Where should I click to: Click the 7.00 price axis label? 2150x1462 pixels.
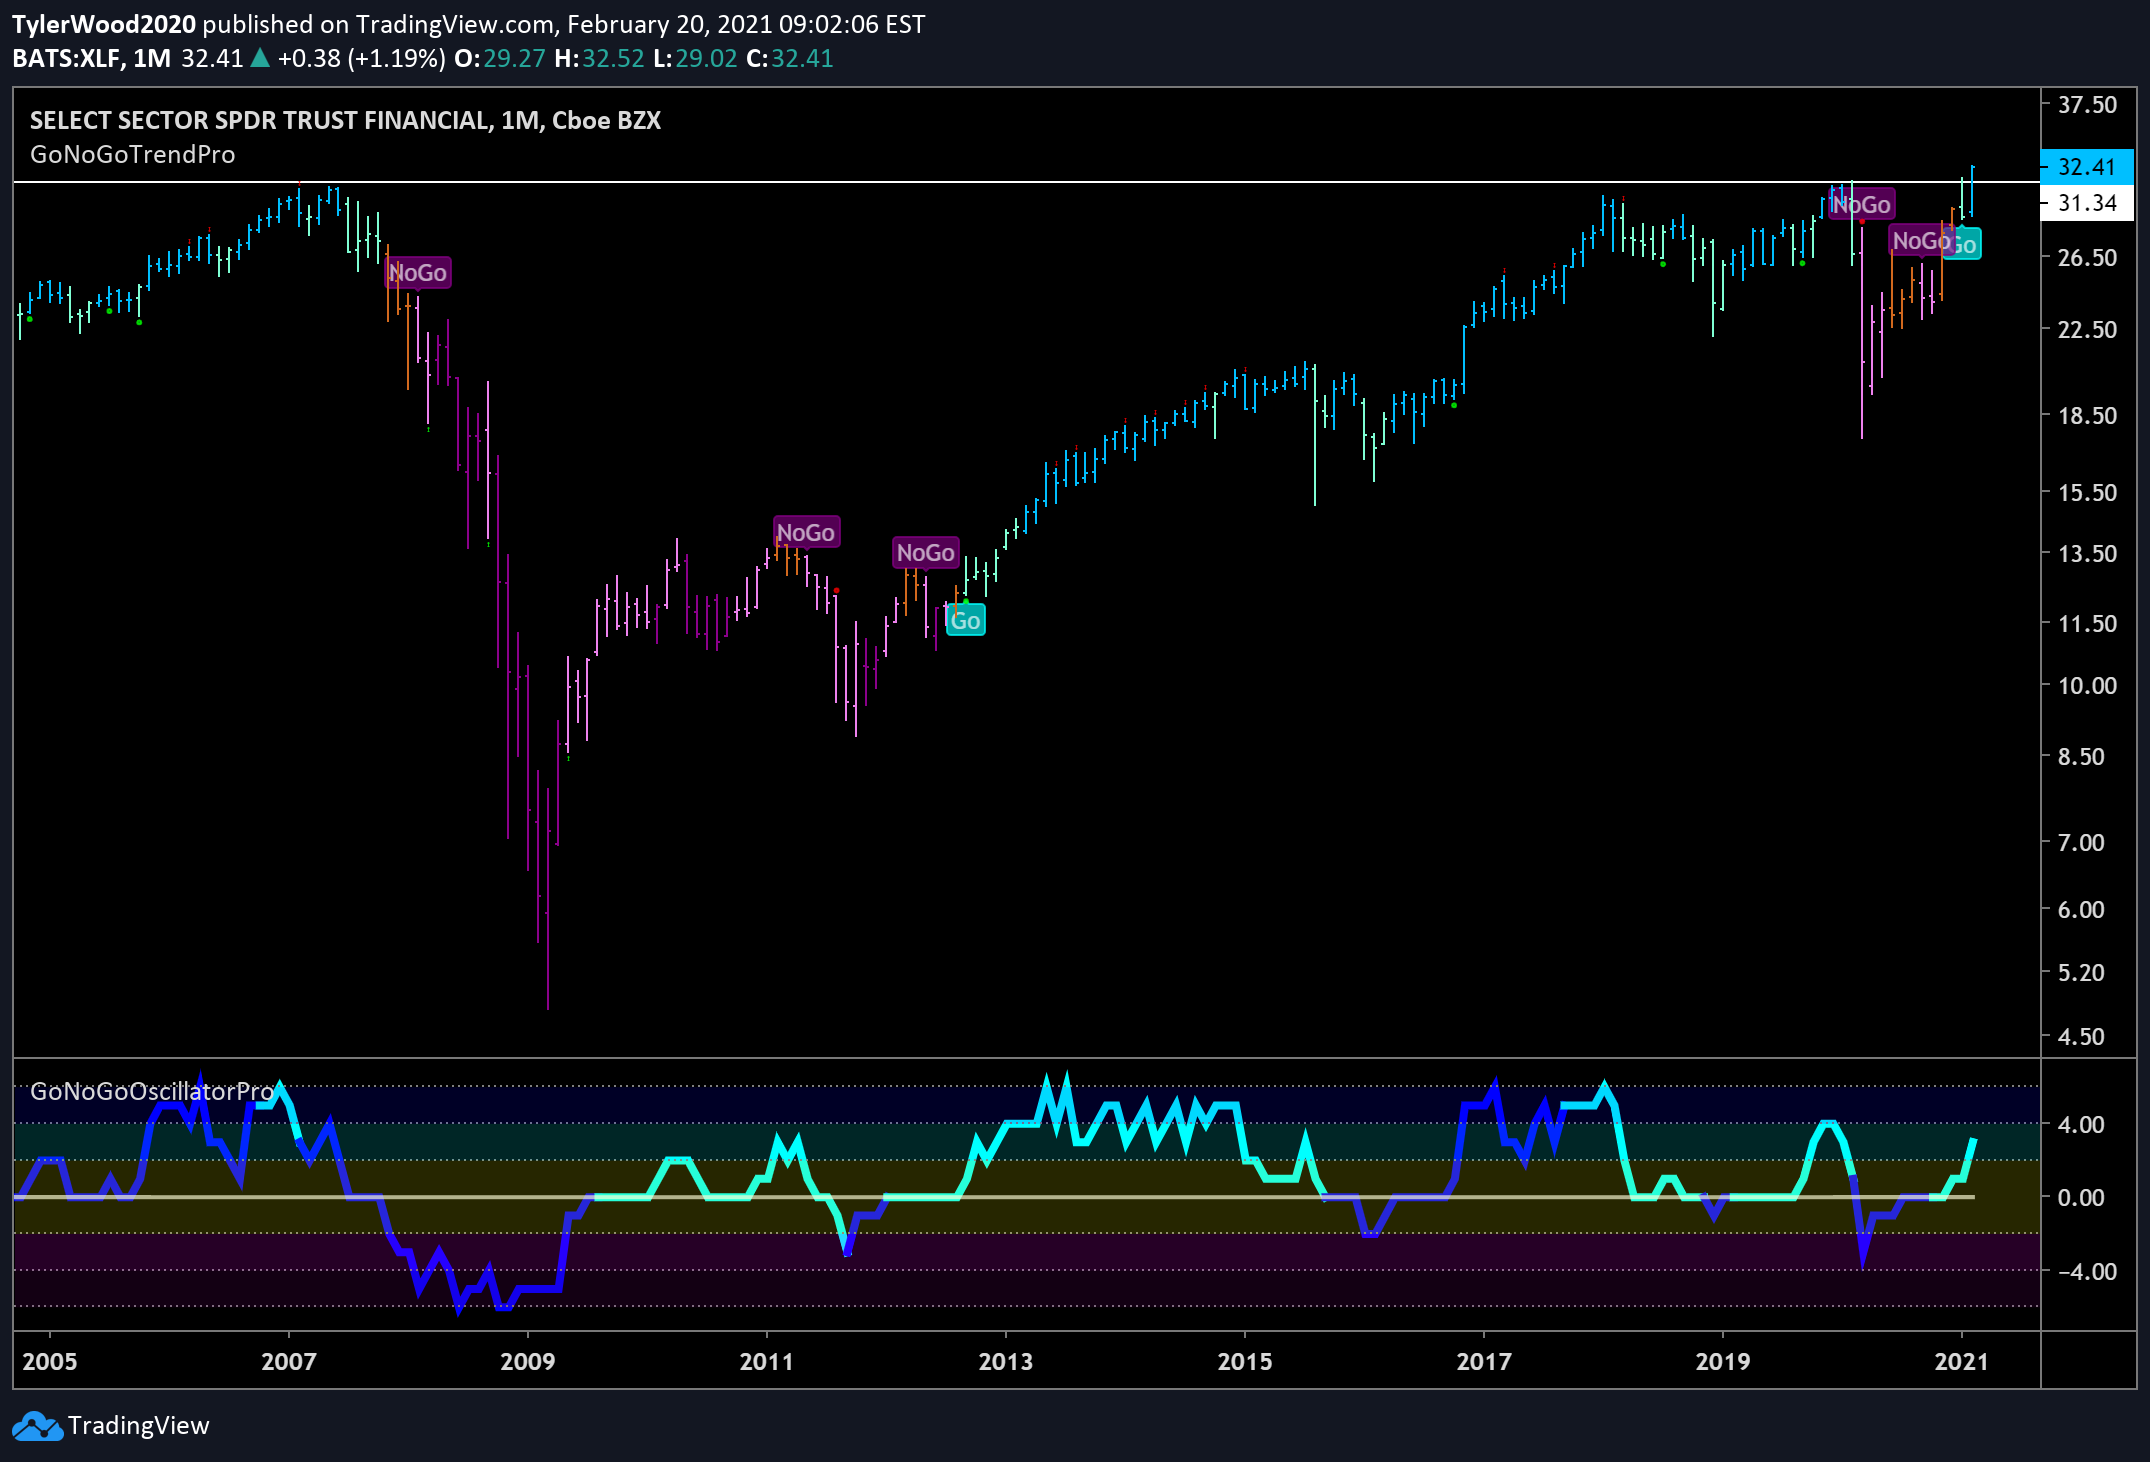[x=2081, y=842]
